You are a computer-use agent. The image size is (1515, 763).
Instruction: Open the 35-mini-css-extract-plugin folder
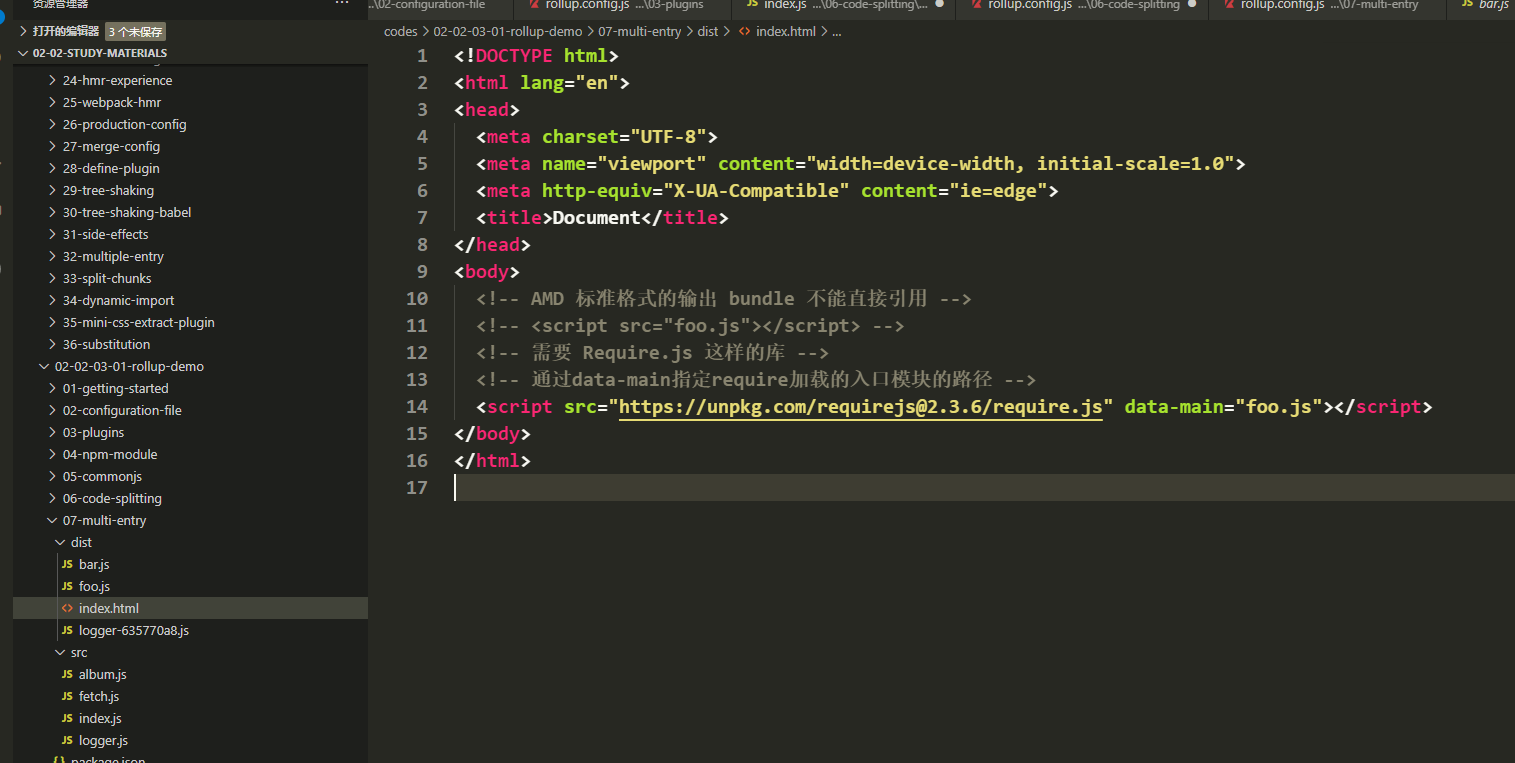click(x=138, y=323)
